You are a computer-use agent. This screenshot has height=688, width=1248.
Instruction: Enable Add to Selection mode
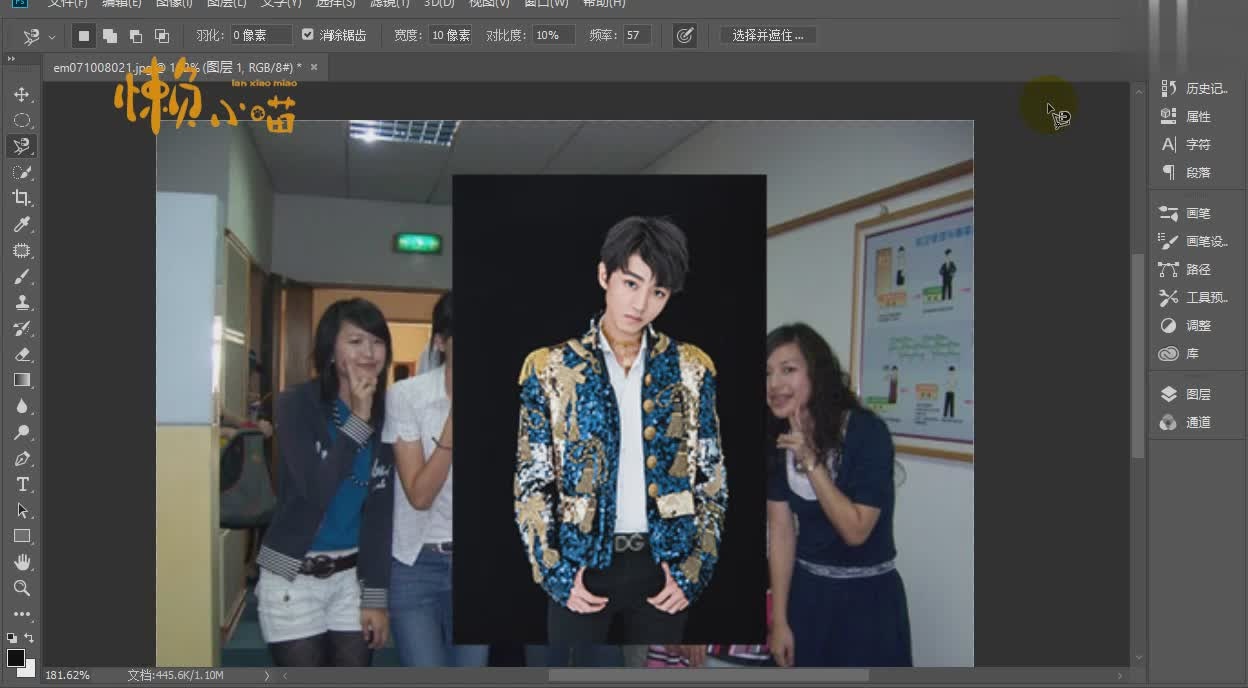coord(110,36)
